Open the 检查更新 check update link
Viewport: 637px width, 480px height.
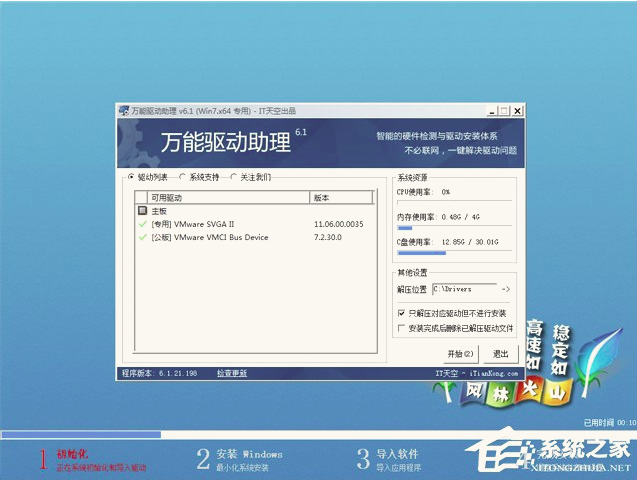point(232,373)
